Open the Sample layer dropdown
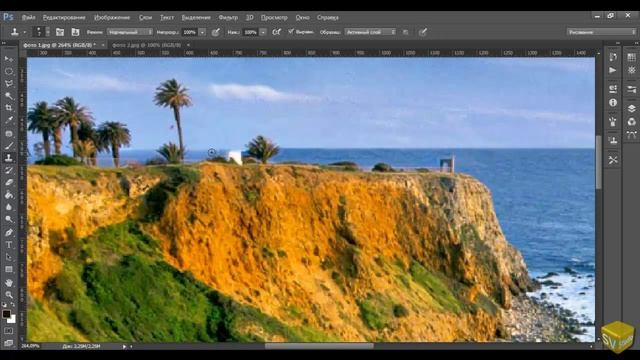Viewport: 640px width, 360px height. 370,32
